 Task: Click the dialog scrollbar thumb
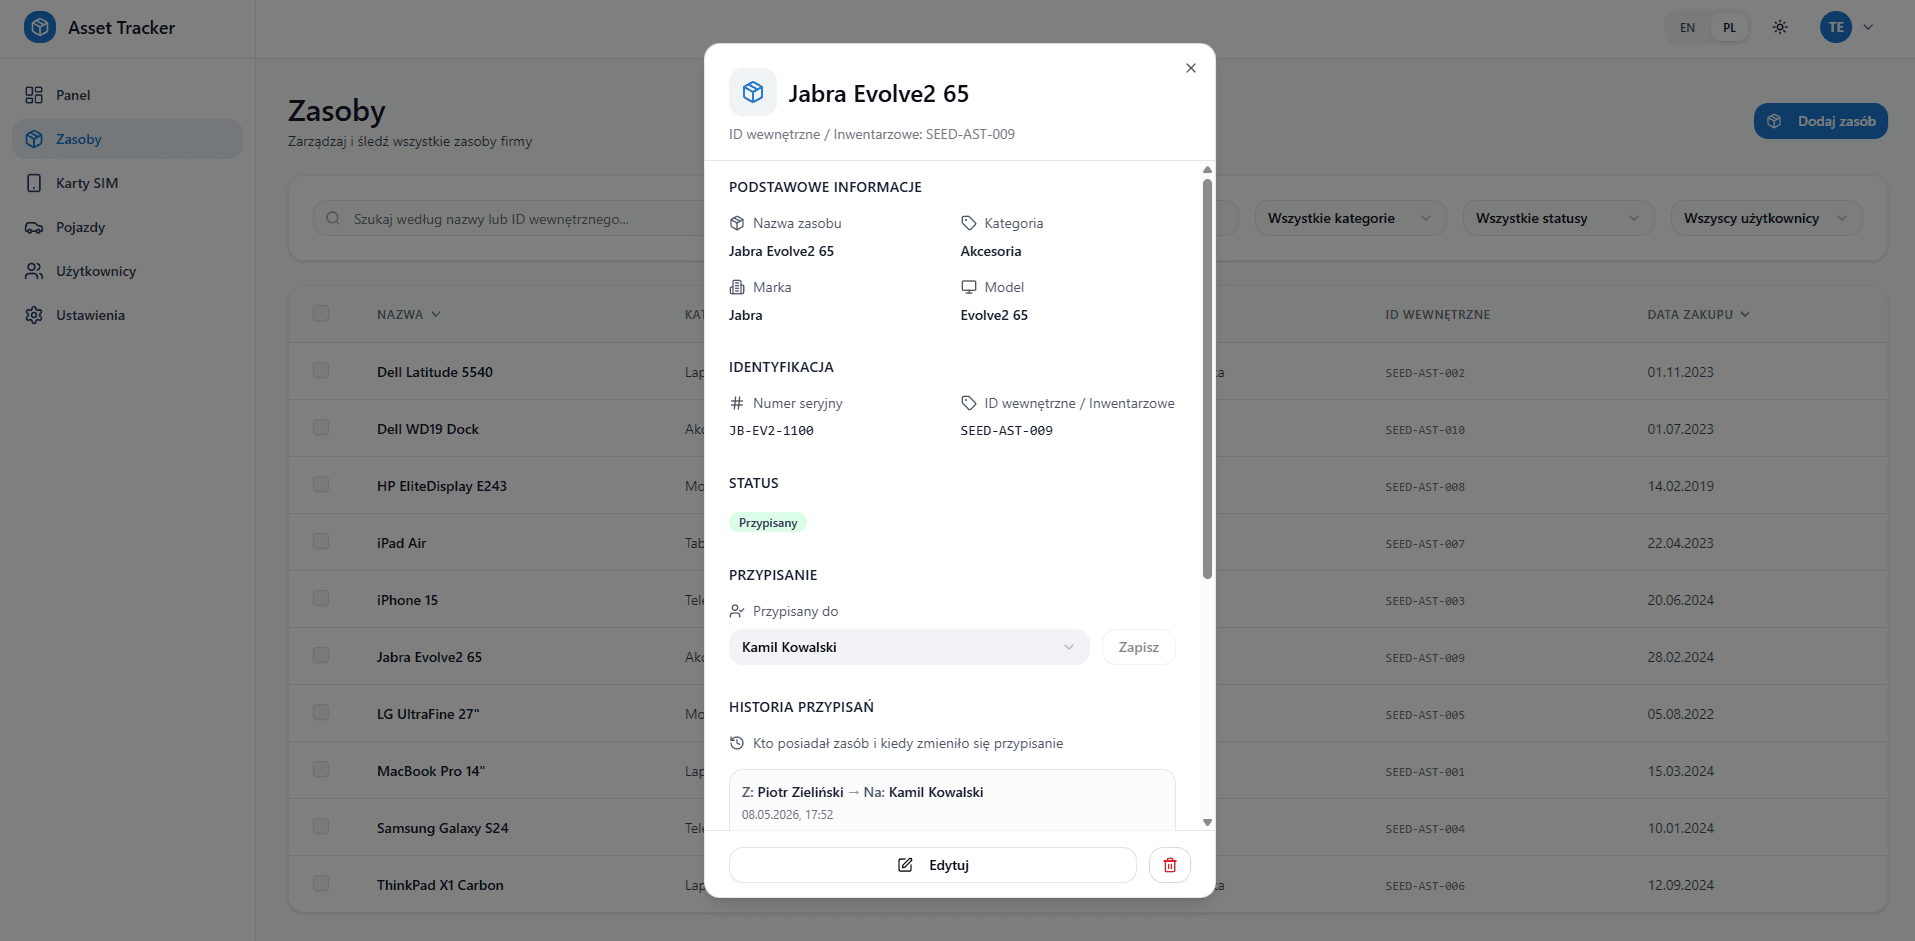[1207, 378]
